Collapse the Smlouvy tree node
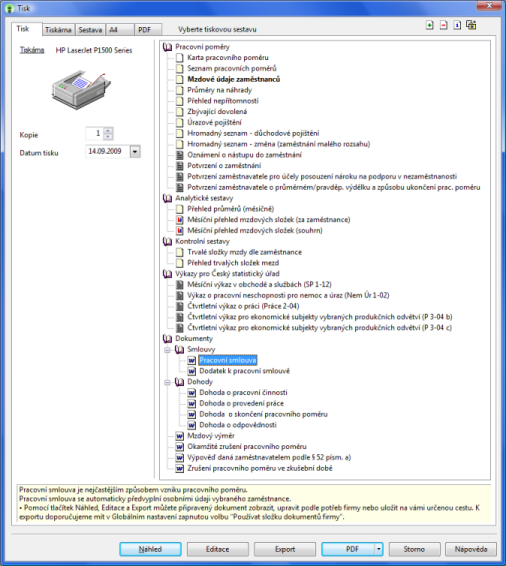 [167, 349]
